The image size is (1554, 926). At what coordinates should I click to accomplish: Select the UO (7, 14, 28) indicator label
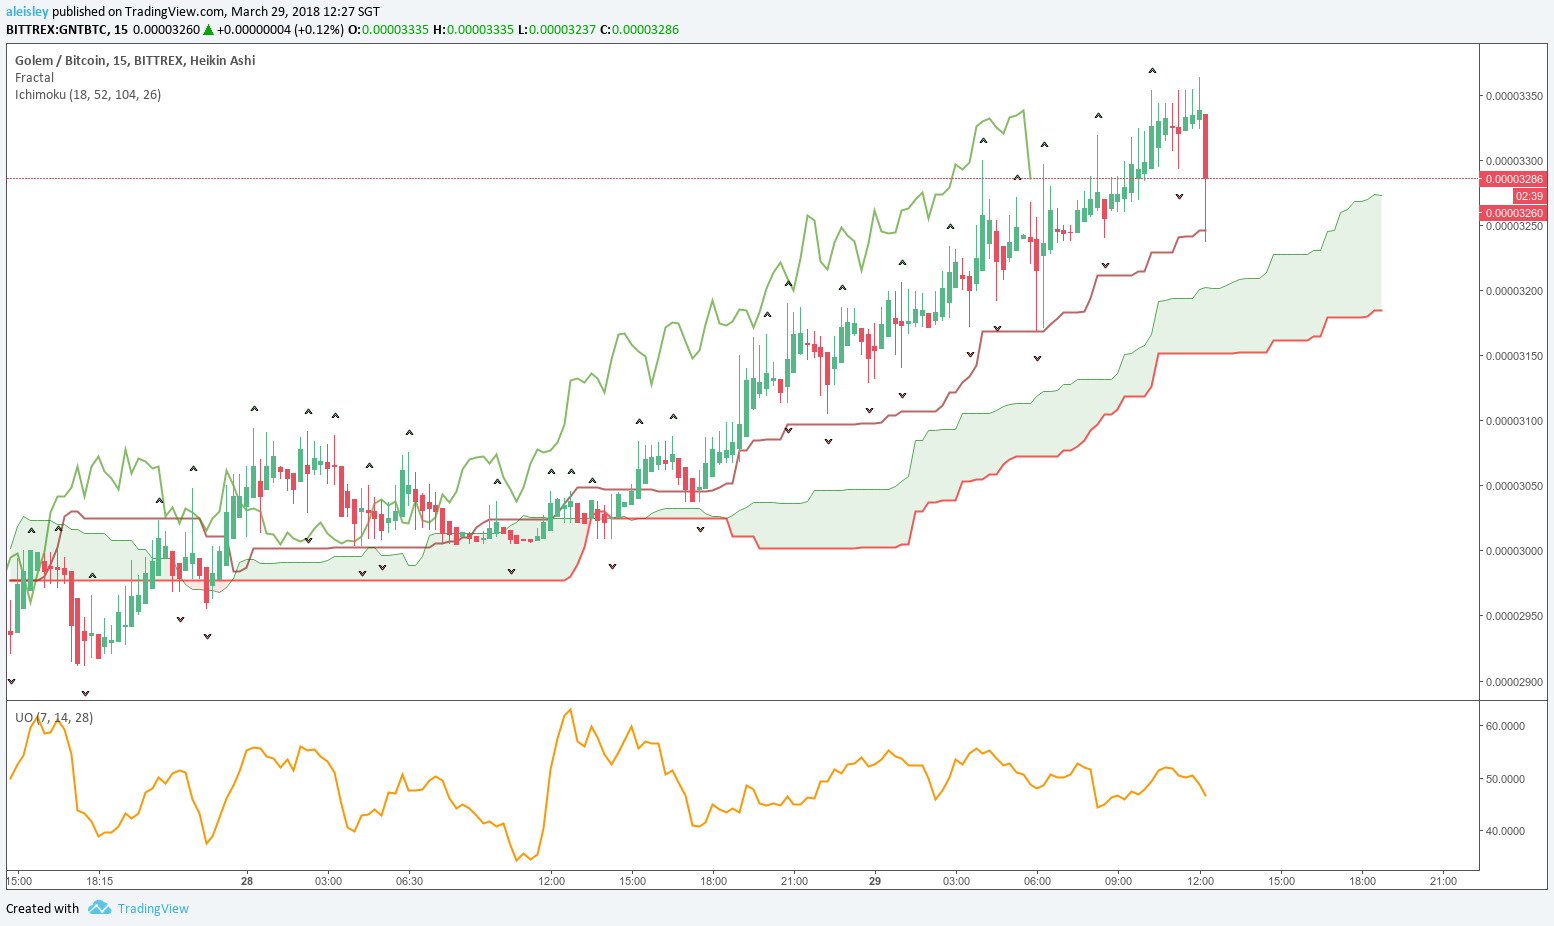coord(54,718)
